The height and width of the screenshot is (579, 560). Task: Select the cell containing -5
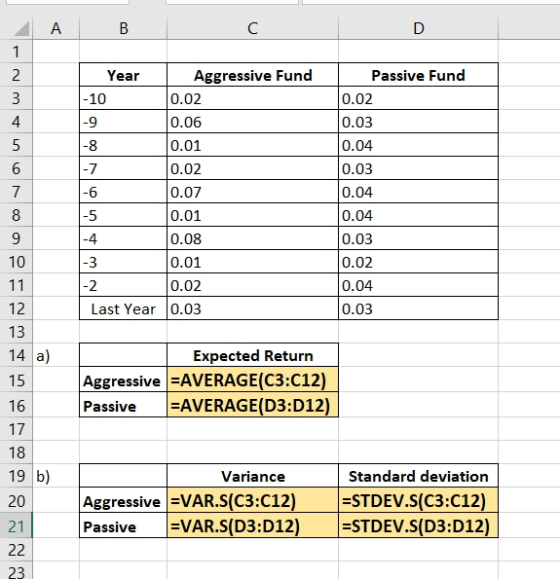pos(123,215)
